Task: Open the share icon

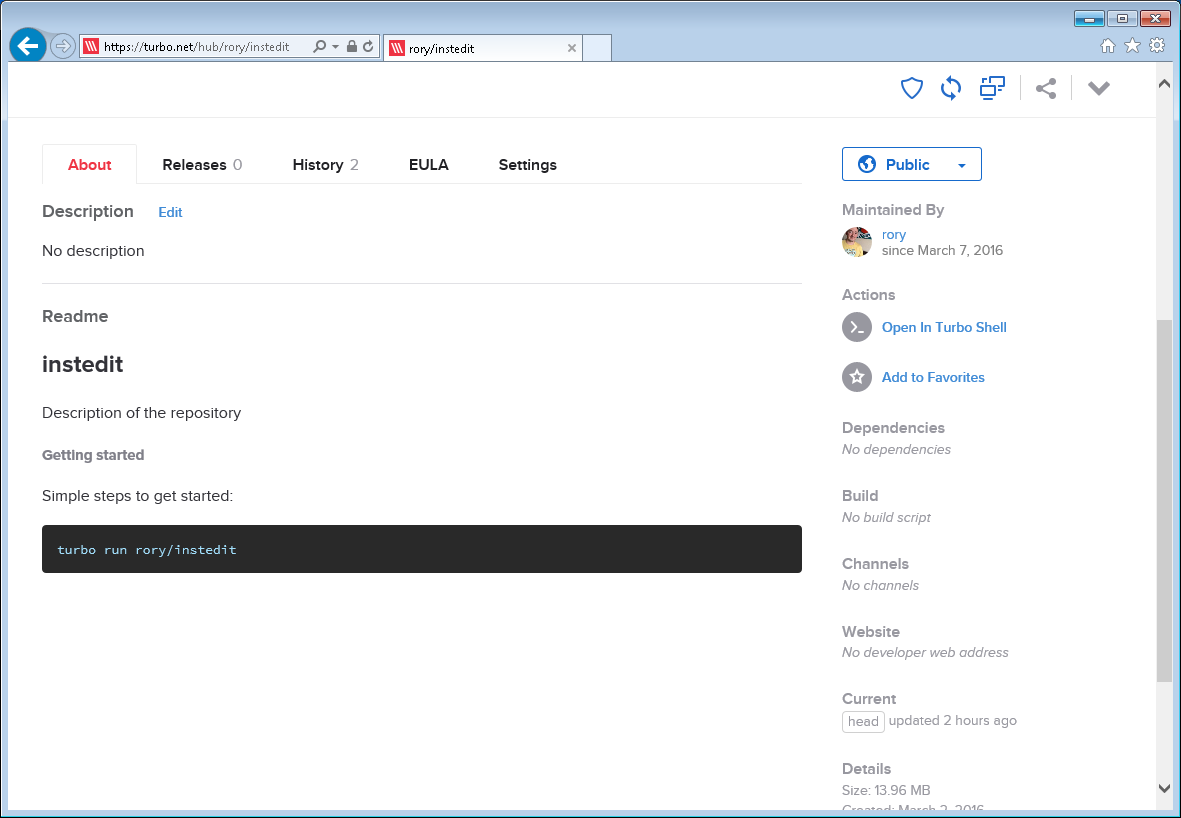Action: click(1045, 88)
